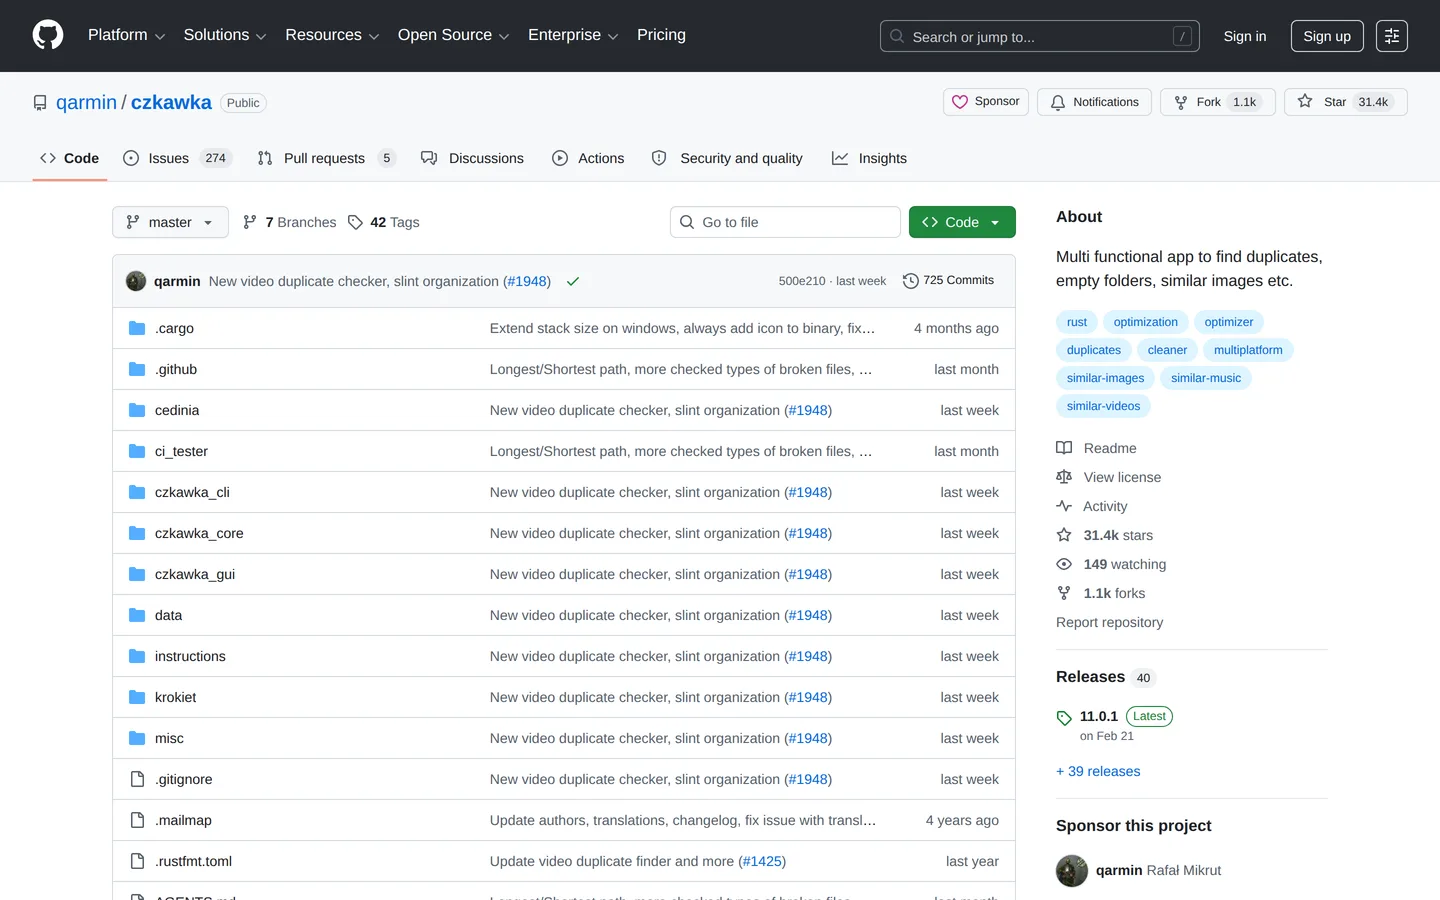Click Report repository
The image size is (1440, 900).
pyautogui.click(x=1109, y=622)
